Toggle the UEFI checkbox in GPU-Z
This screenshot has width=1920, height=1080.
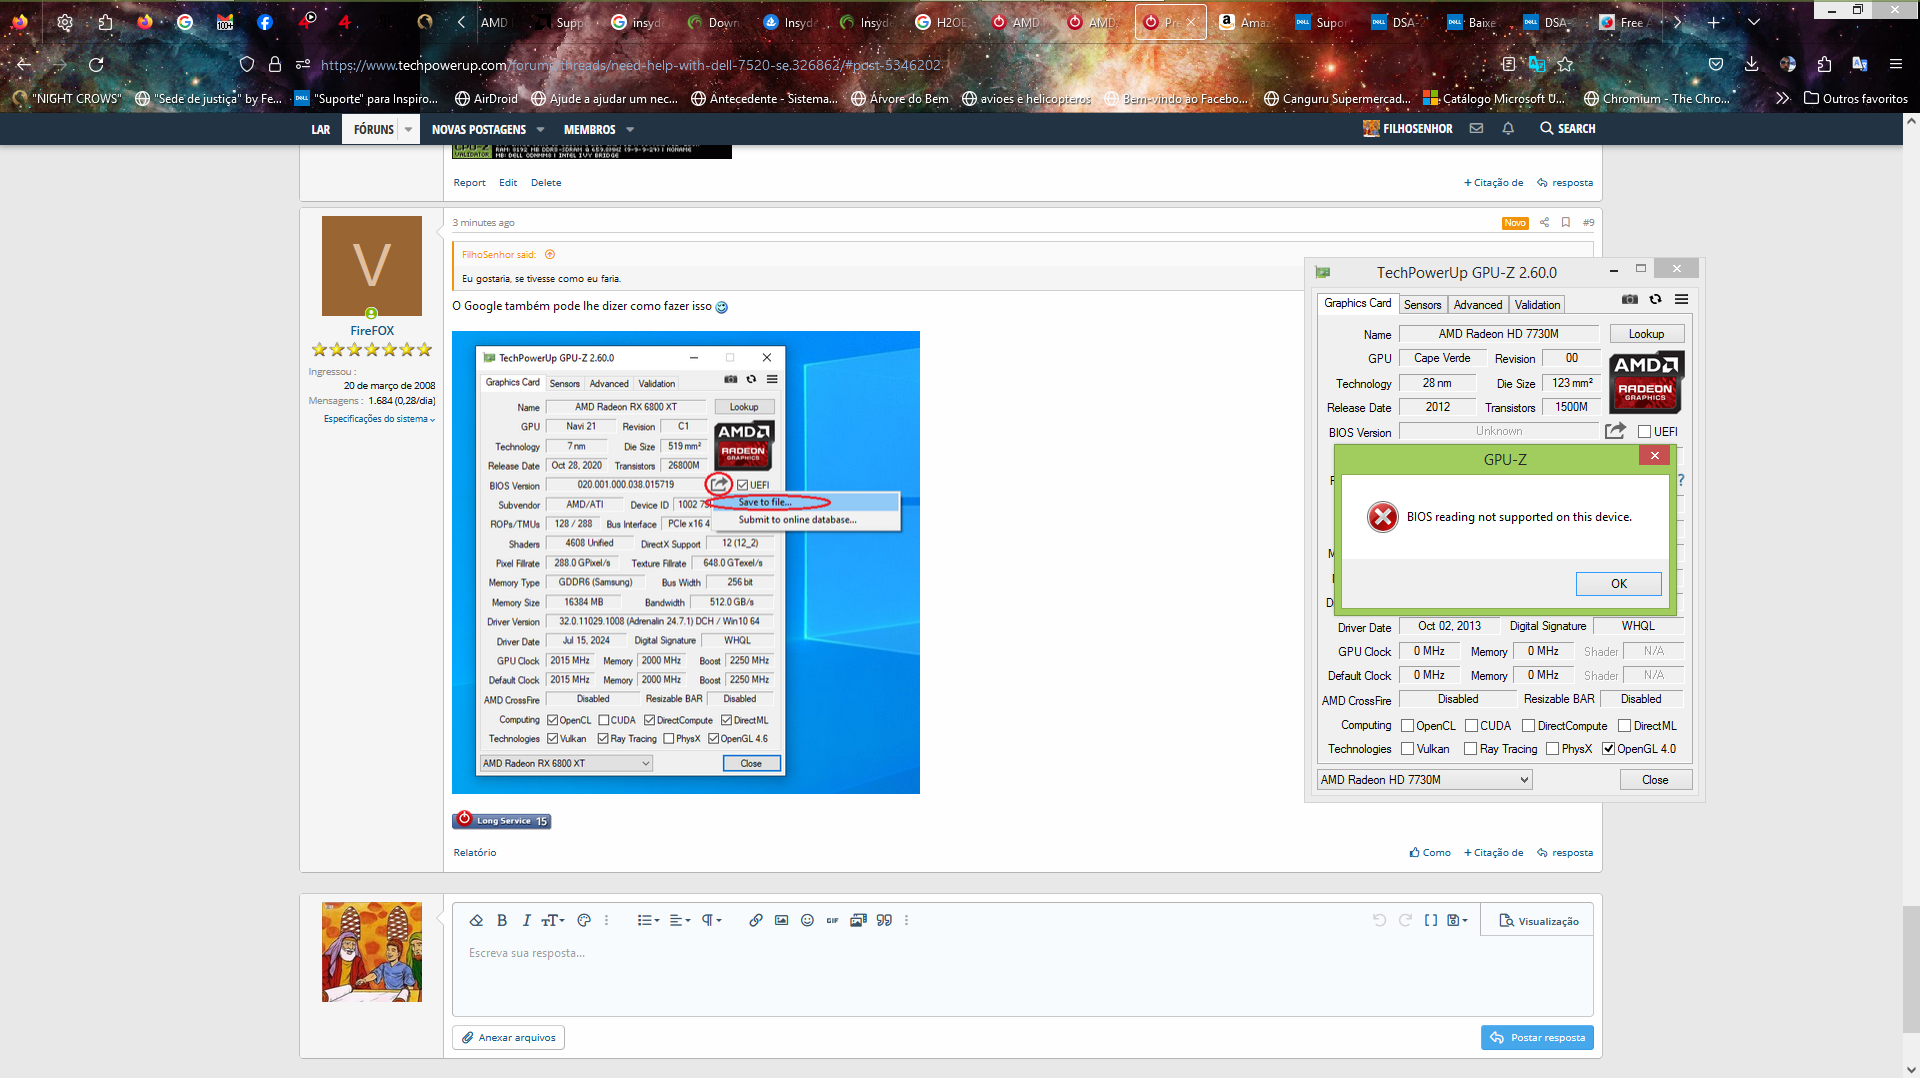click(x=1644, y=432)
